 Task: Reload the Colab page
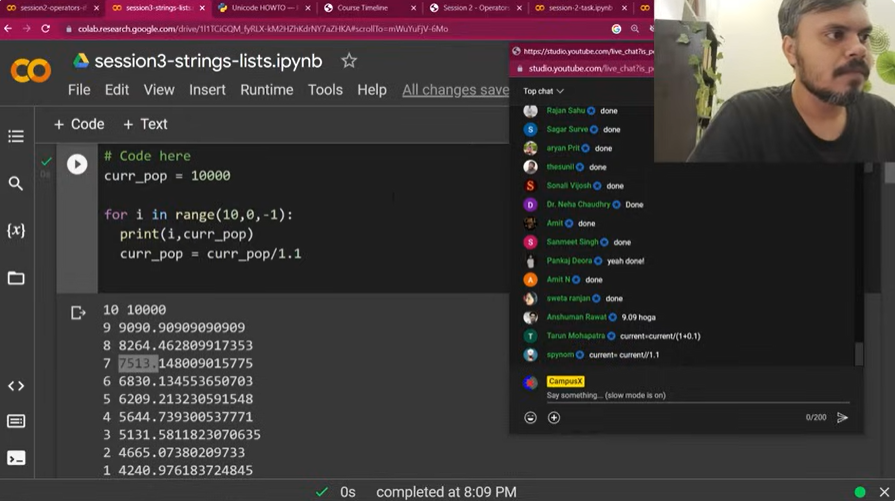coord(46,29)
